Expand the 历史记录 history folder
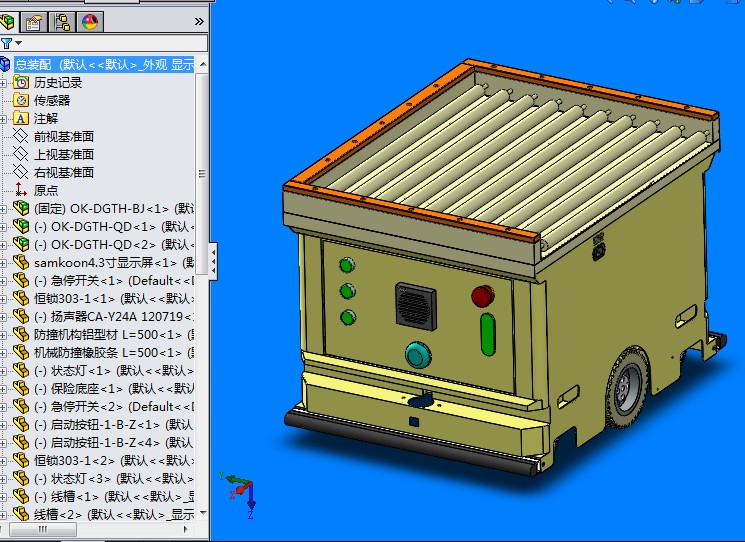Image resolution: width=745 pixels, height=542 pixels. (x=3, y=83)
